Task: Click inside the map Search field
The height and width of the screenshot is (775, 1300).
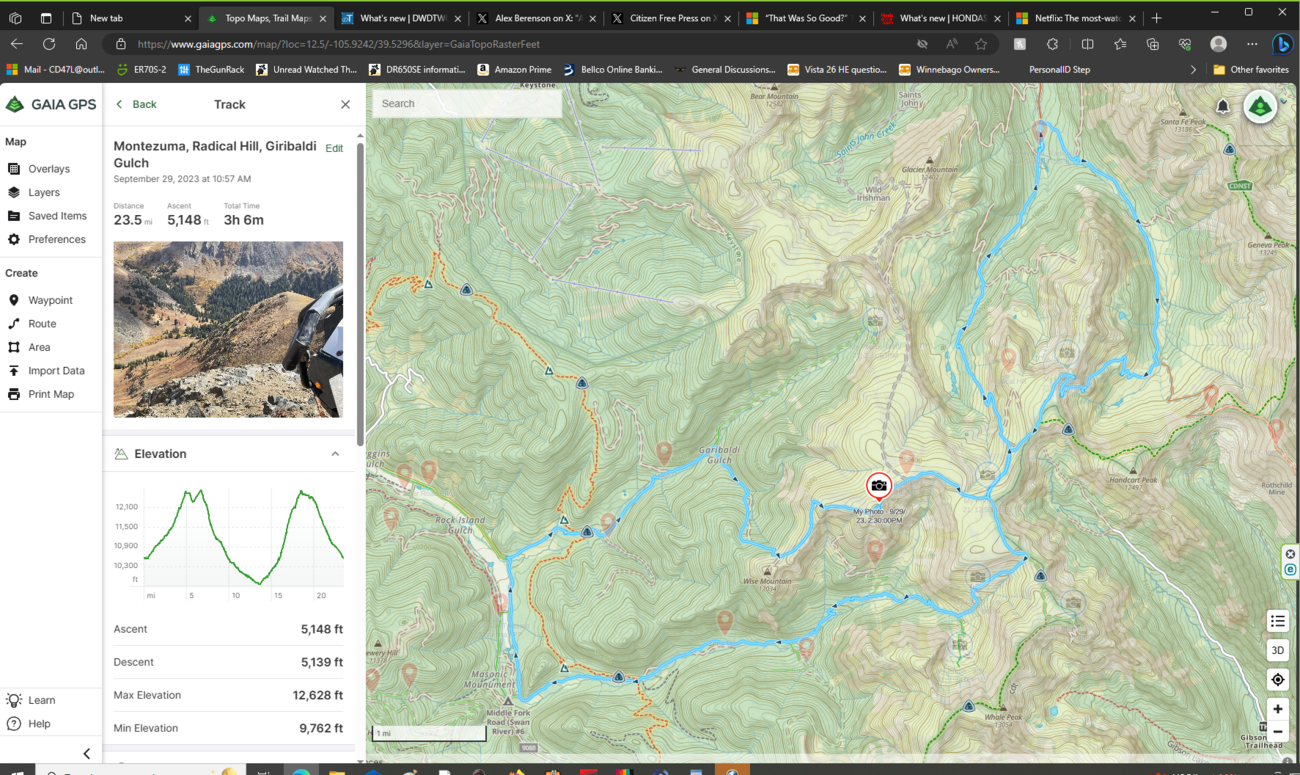Action: tap(467, 103)
